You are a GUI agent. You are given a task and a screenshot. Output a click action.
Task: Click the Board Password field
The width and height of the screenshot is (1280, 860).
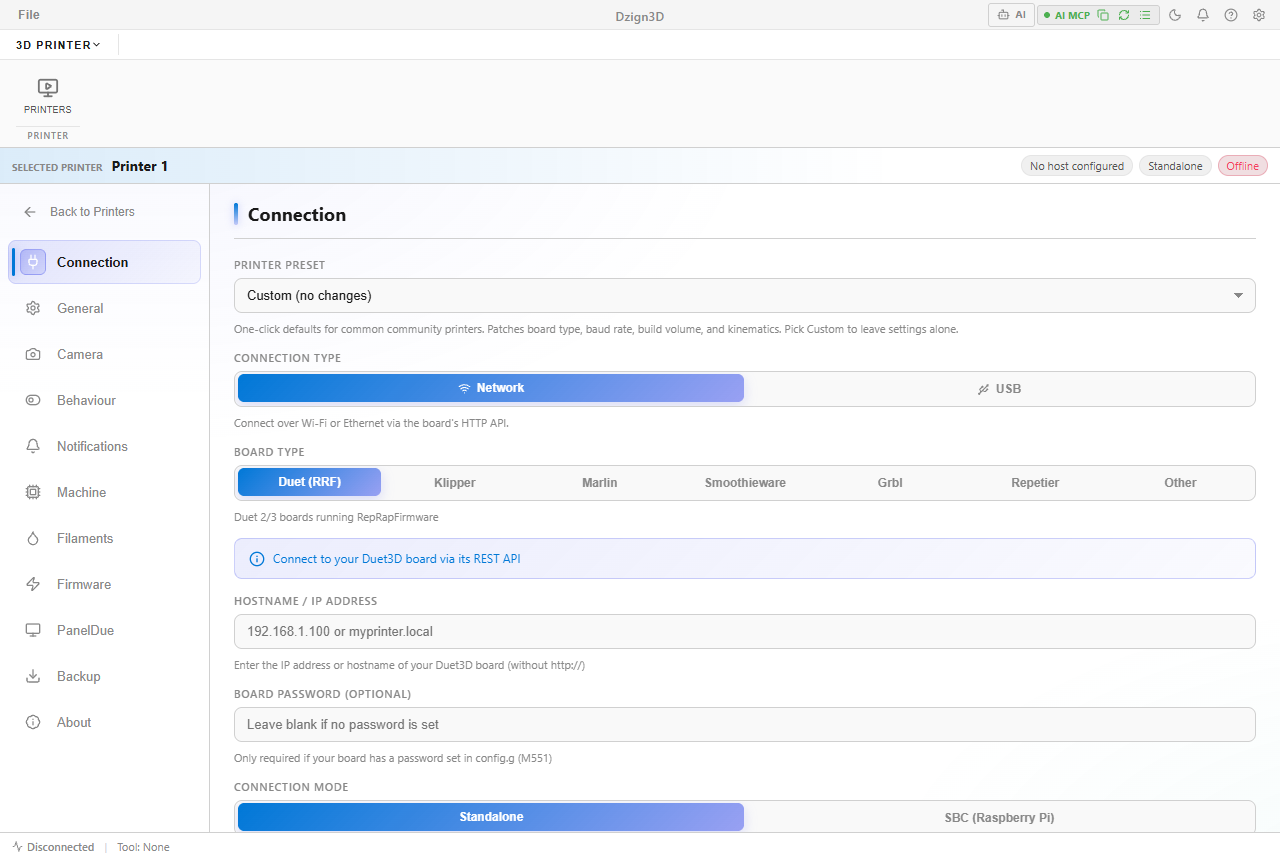744,724
